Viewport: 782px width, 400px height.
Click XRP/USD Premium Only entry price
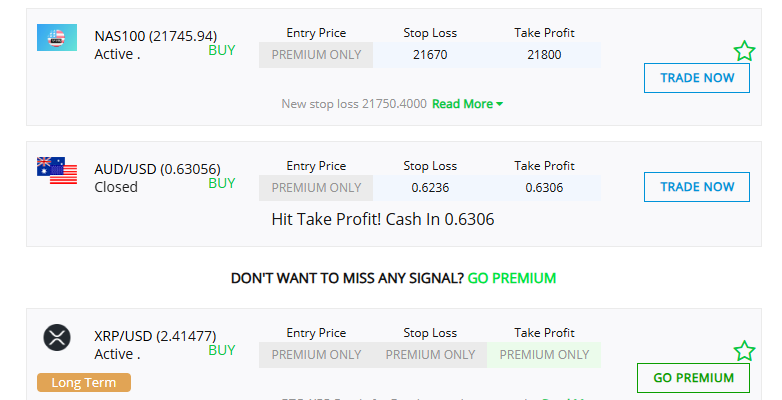pyautogui.click(x=316, y=355)
